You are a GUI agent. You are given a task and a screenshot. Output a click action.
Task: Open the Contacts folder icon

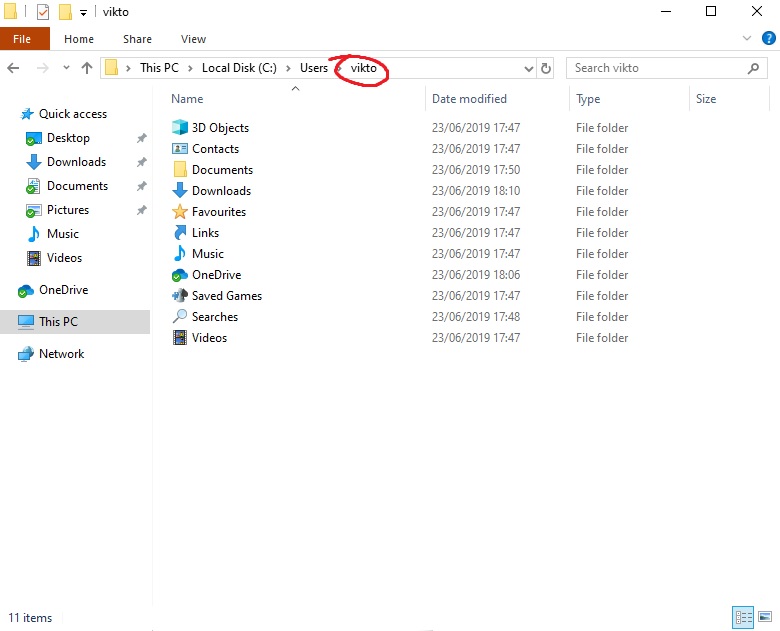(x=180, y=148)
